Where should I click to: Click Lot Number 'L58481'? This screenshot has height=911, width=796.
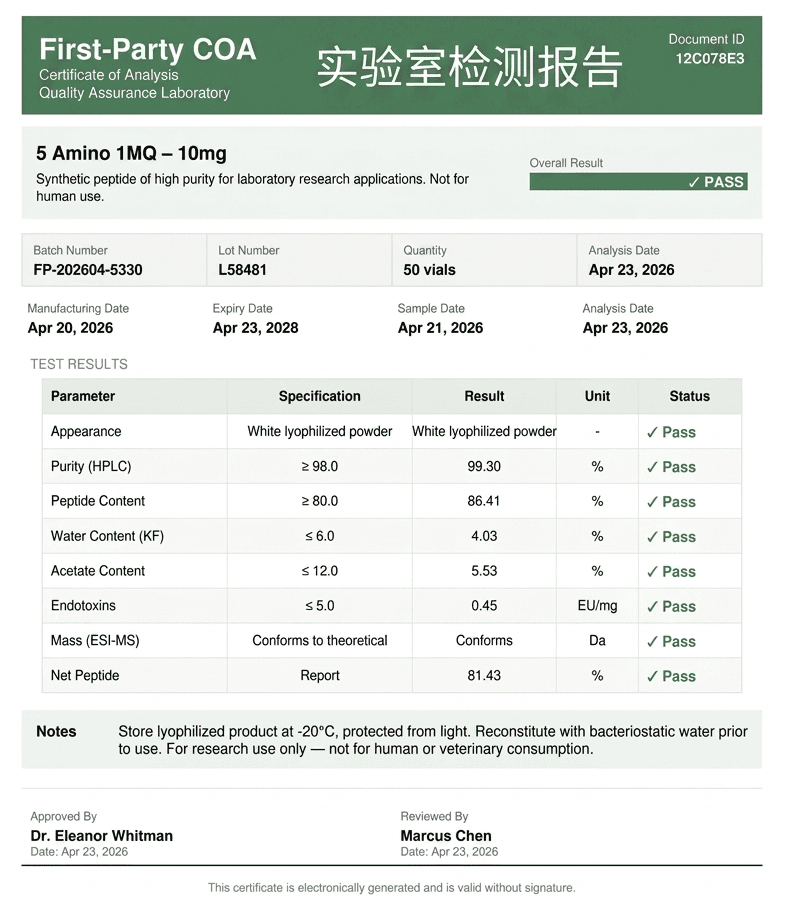click(x=242, y=270)
